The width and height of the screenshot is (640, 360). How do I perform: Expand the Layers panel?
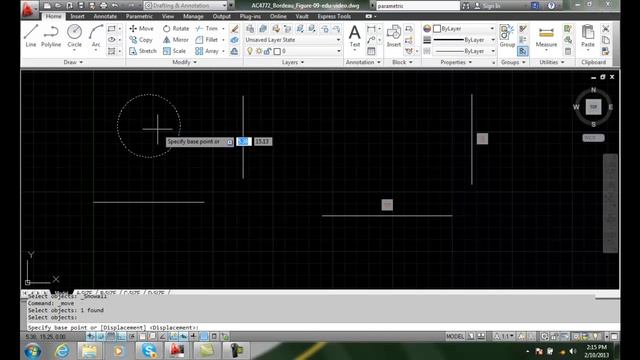293,62
